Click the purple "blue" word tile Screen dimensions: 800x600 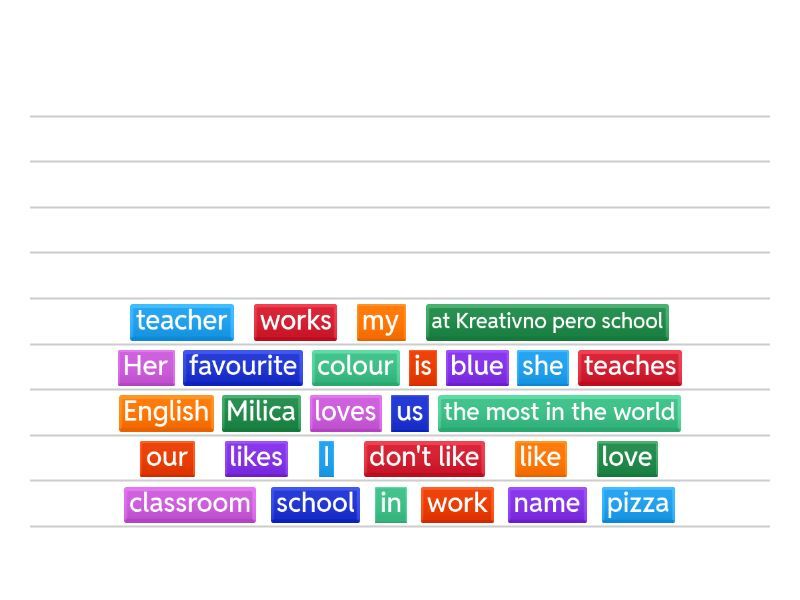coord(477,366)
